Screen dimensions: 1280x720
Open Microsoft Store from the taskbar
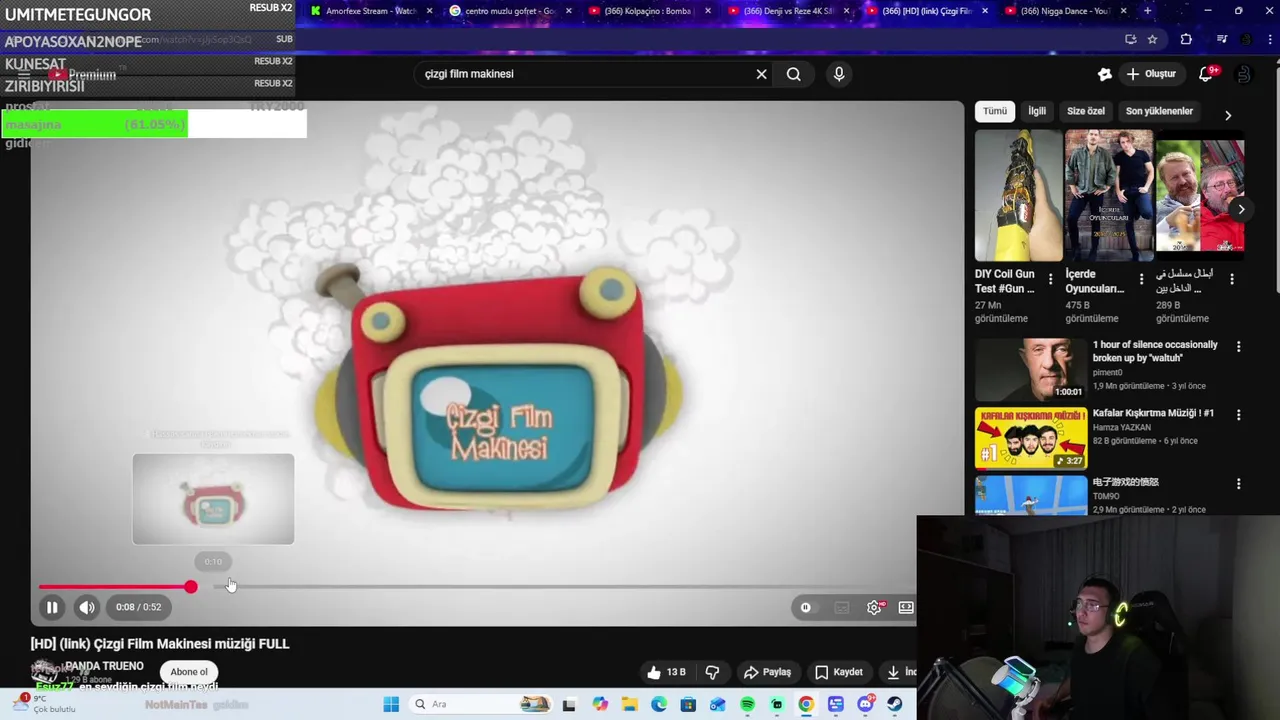click(688, 704)
